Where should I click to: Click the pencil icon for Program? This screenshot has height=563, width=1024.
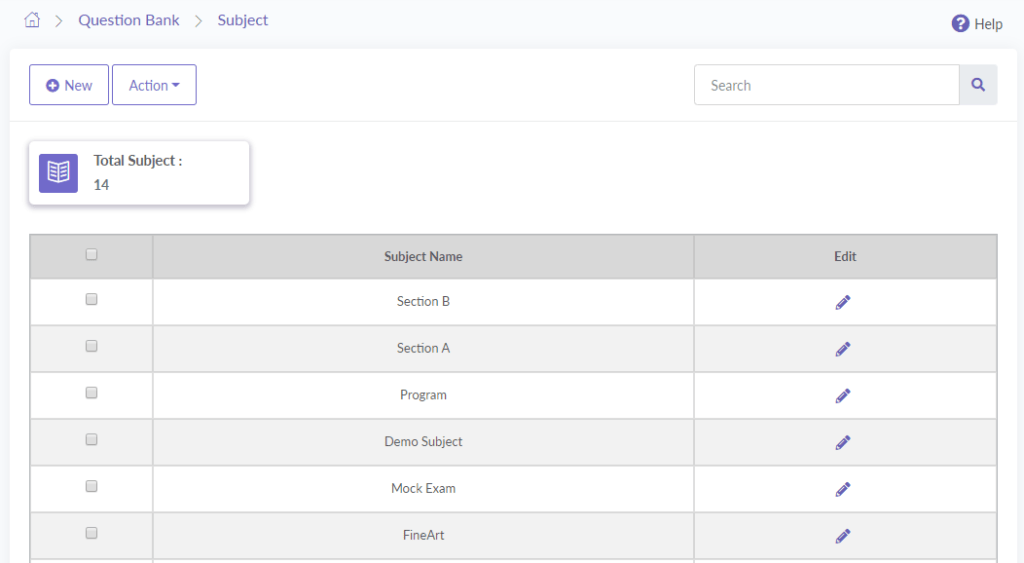843,396
